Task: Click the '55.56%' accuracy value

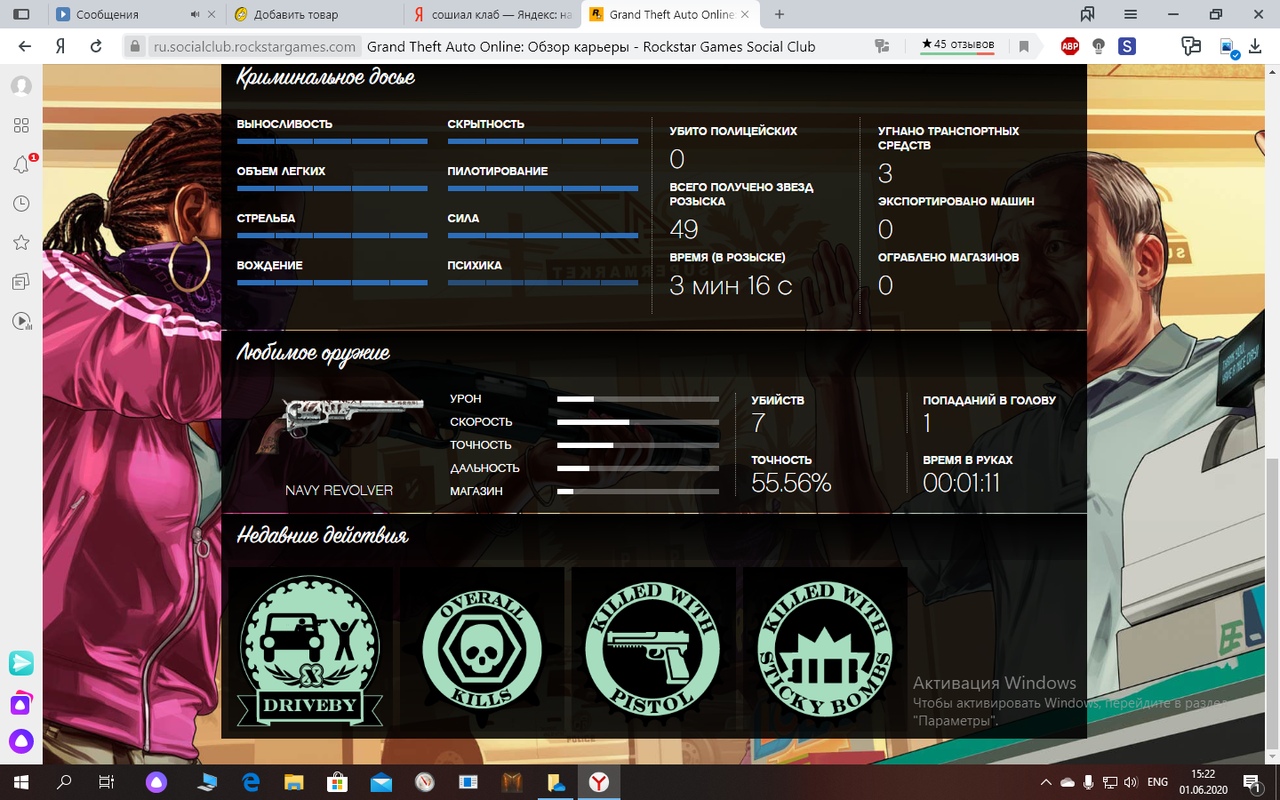Action: click(x=791, y=483)
